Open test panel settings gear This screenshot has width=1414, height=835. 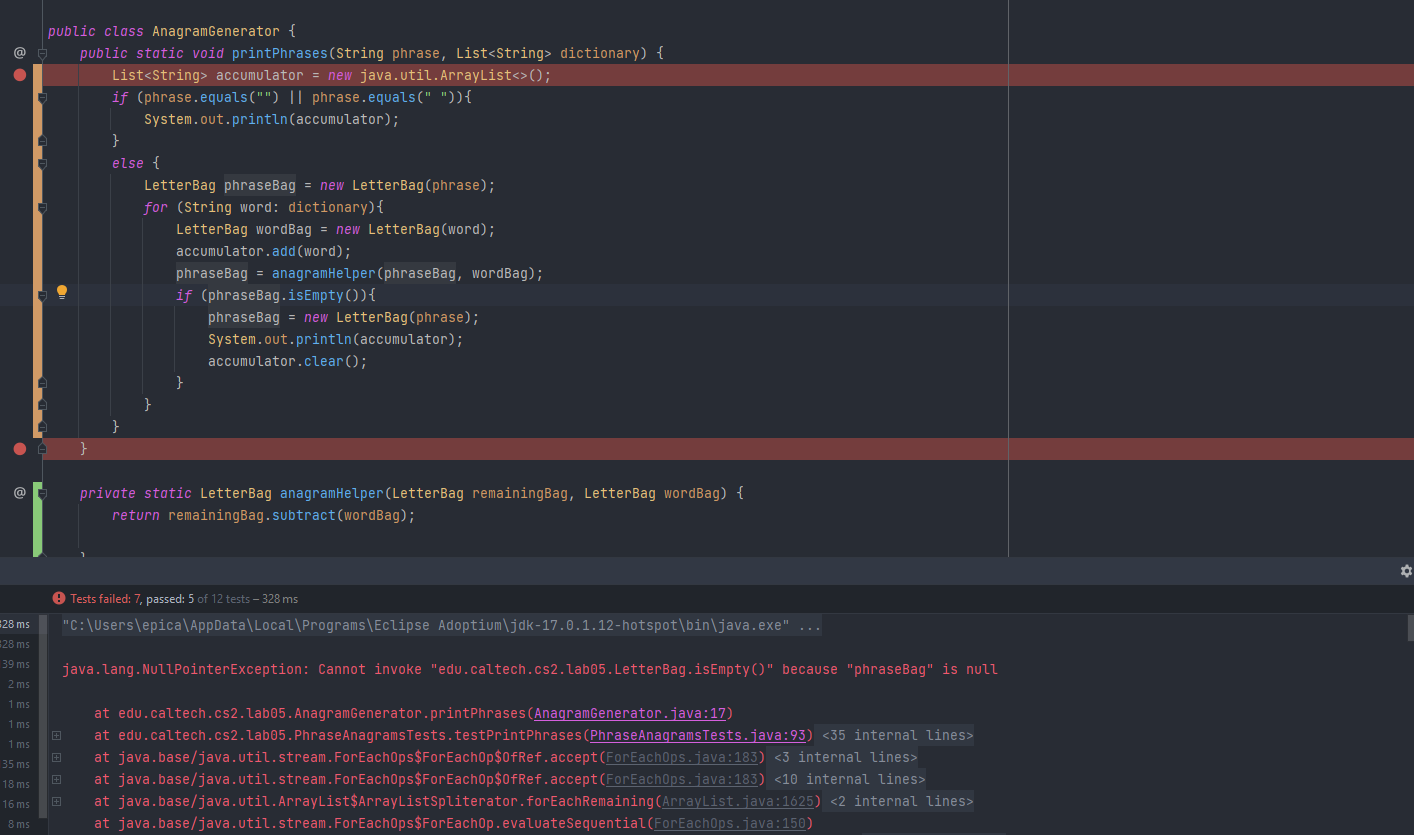pyautogui.click(x=1406, y=571)
